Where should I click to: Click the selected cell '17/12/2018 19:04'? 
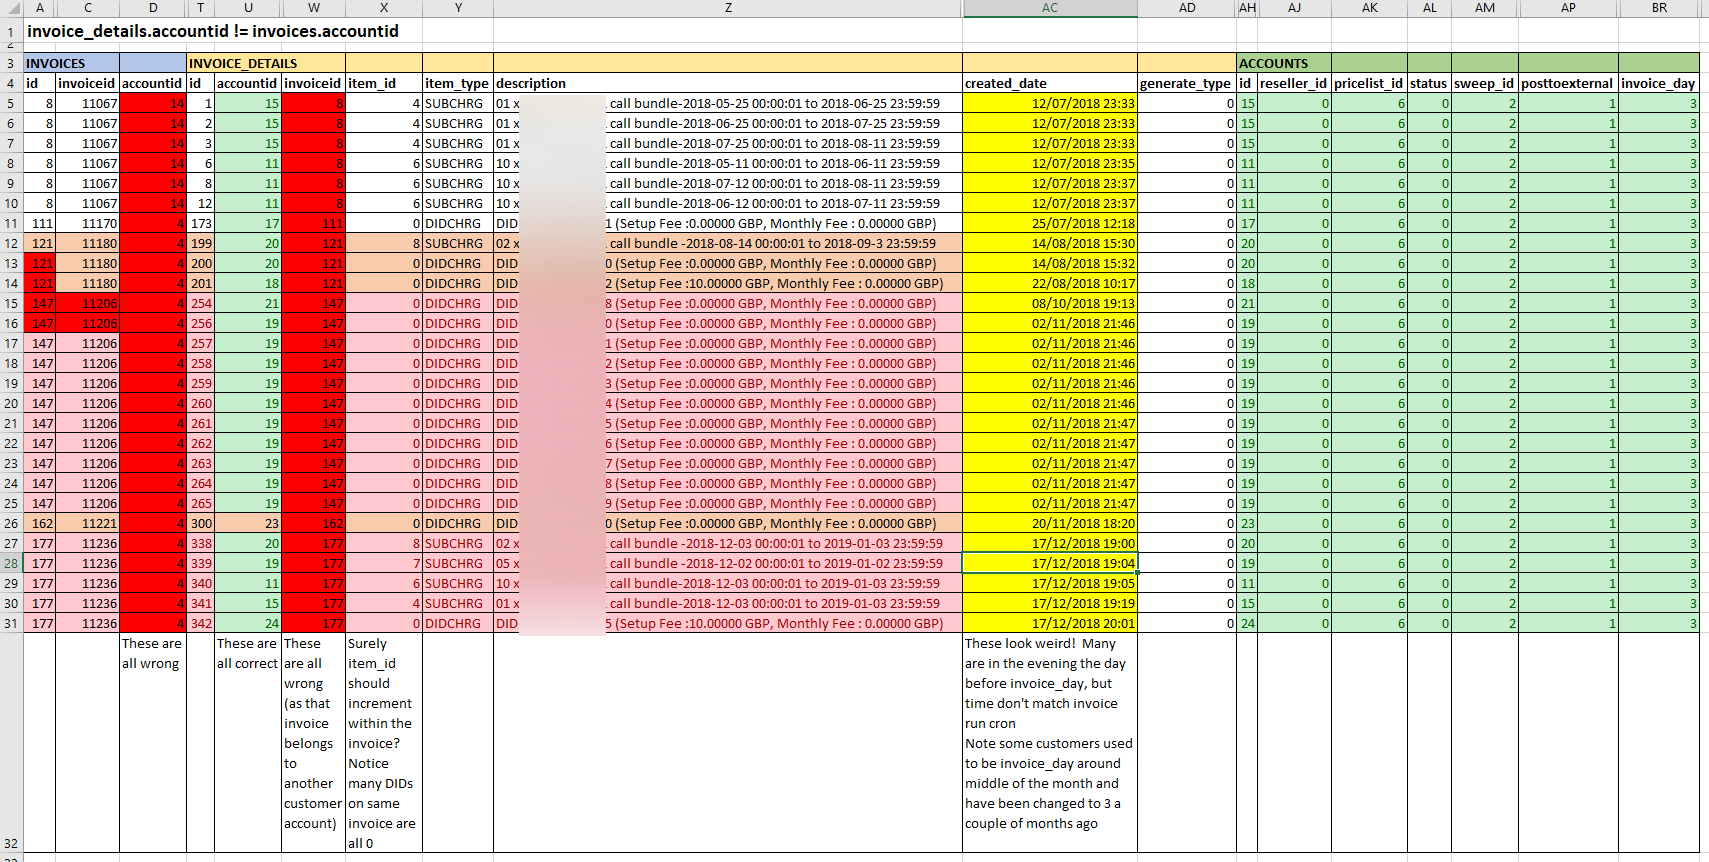(x=1050, y=563)
